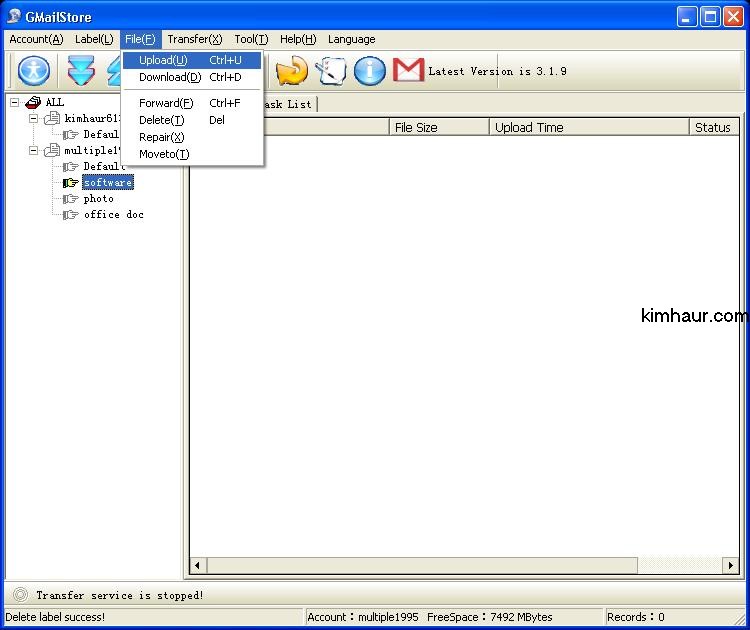Choose Repair in the File menu
Screen dimensions: 750x630
(x=161, y=137)
